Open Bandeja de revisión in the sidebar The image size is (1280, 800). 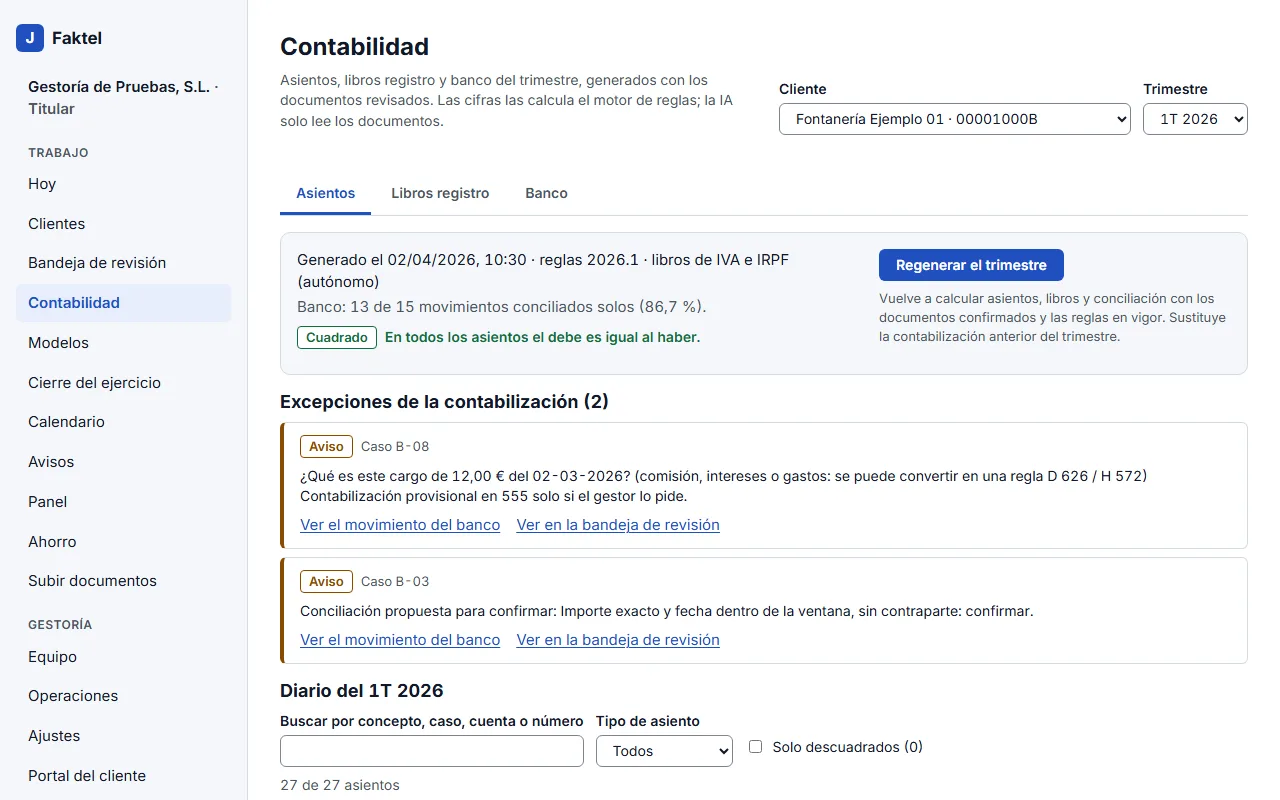[123, 263]
